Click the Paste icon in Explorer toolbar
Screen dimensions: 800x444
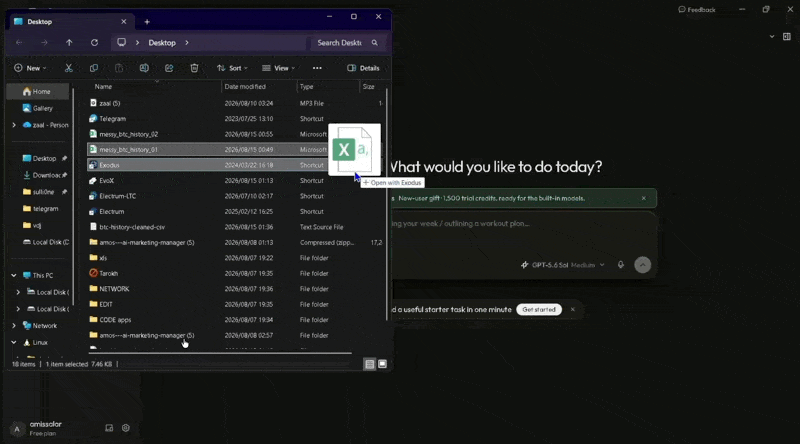pos(119,68)
